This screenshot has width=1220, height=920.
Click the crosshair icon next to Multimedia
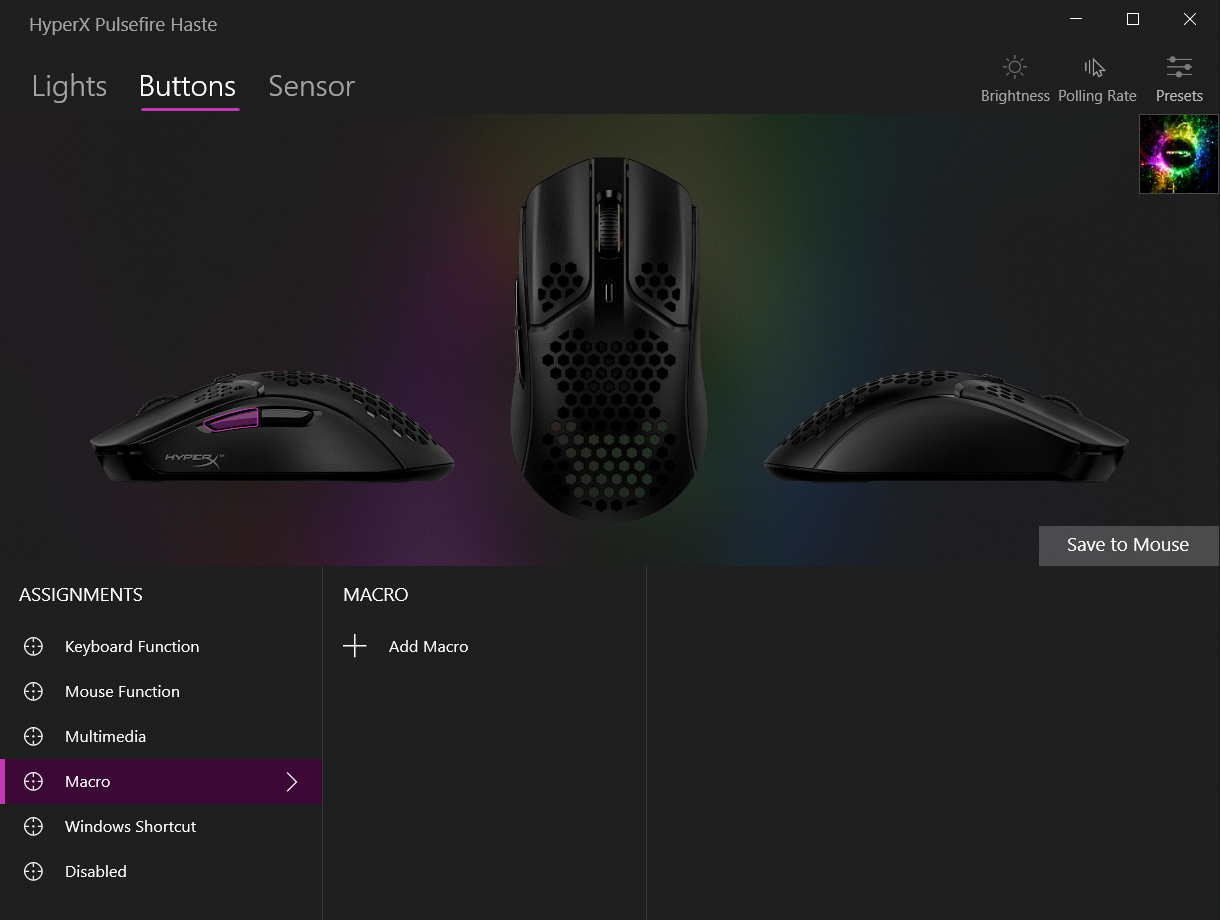[33, 736]
